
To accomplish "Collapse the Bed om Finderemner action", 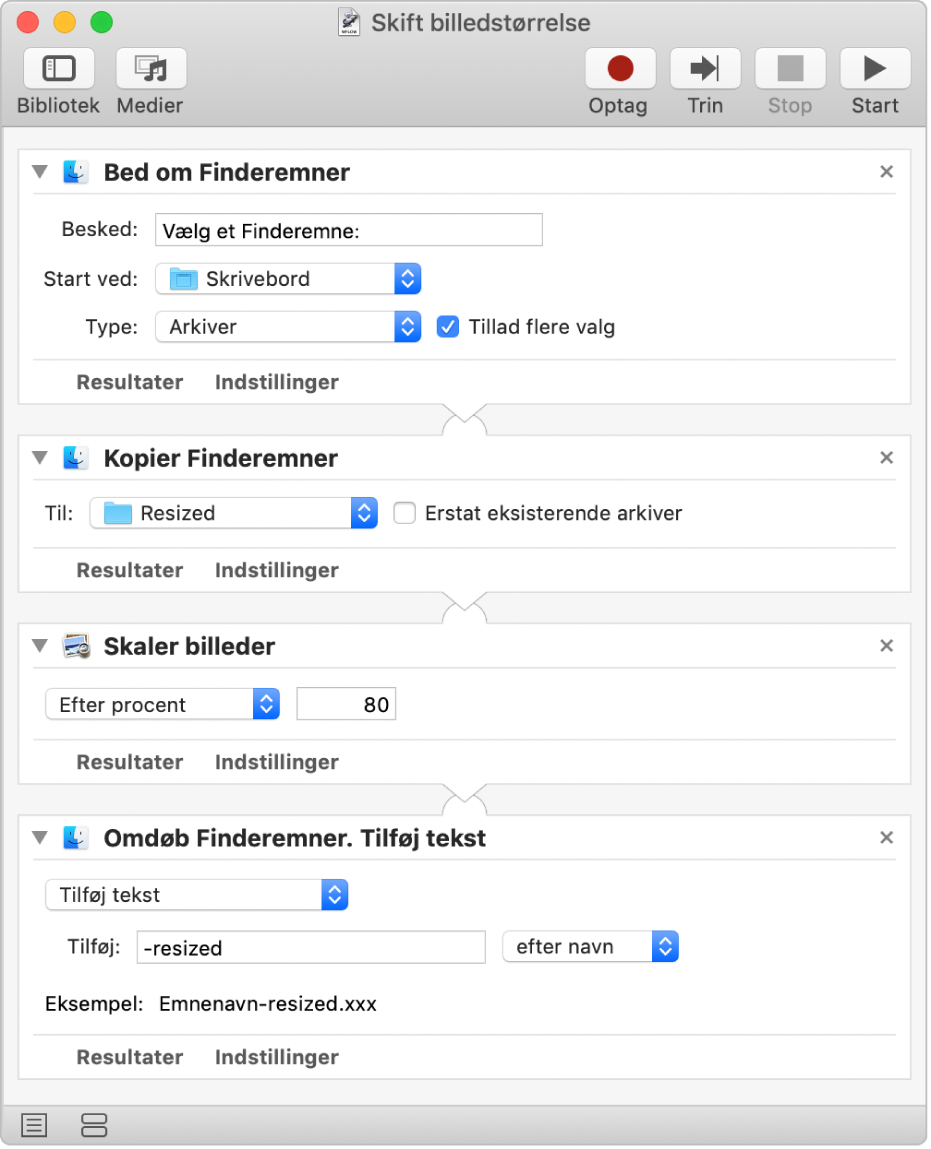I will tap(40, 172).
